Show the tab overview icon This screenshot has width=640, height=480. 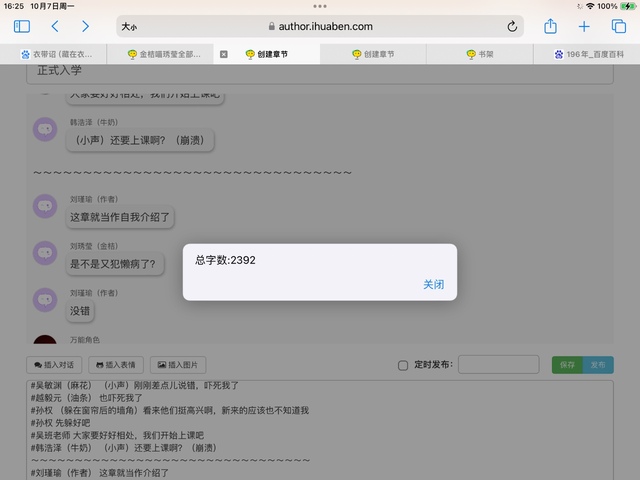tap(617, 27)
